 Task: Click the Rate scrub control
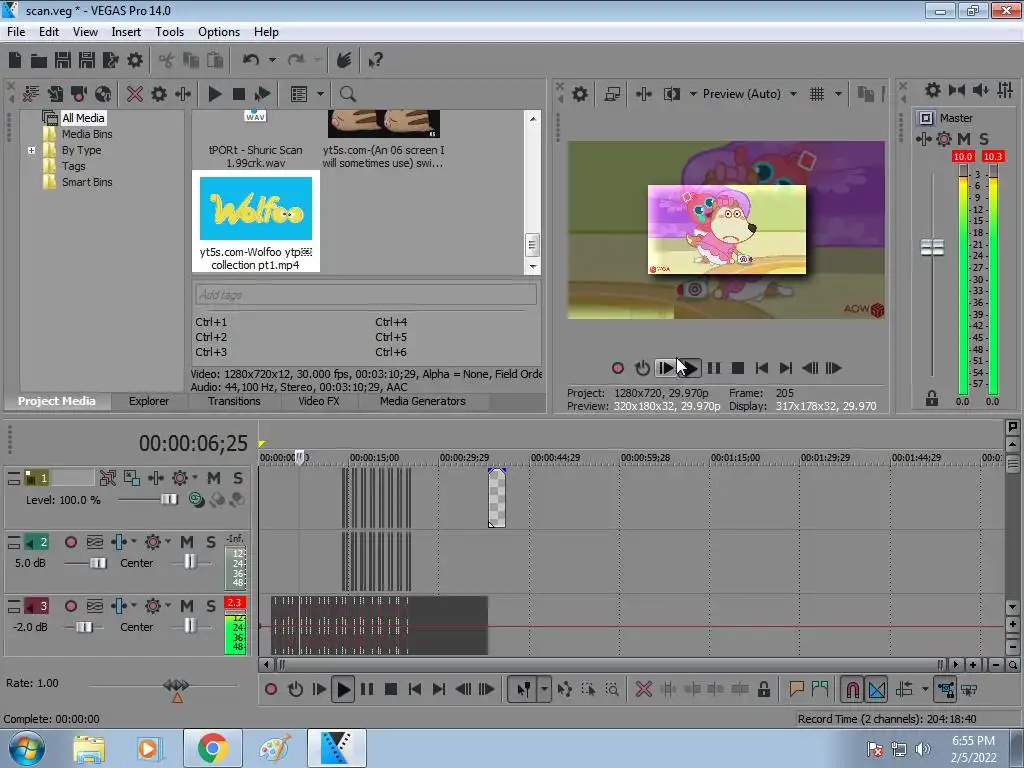tap(176, 686)
